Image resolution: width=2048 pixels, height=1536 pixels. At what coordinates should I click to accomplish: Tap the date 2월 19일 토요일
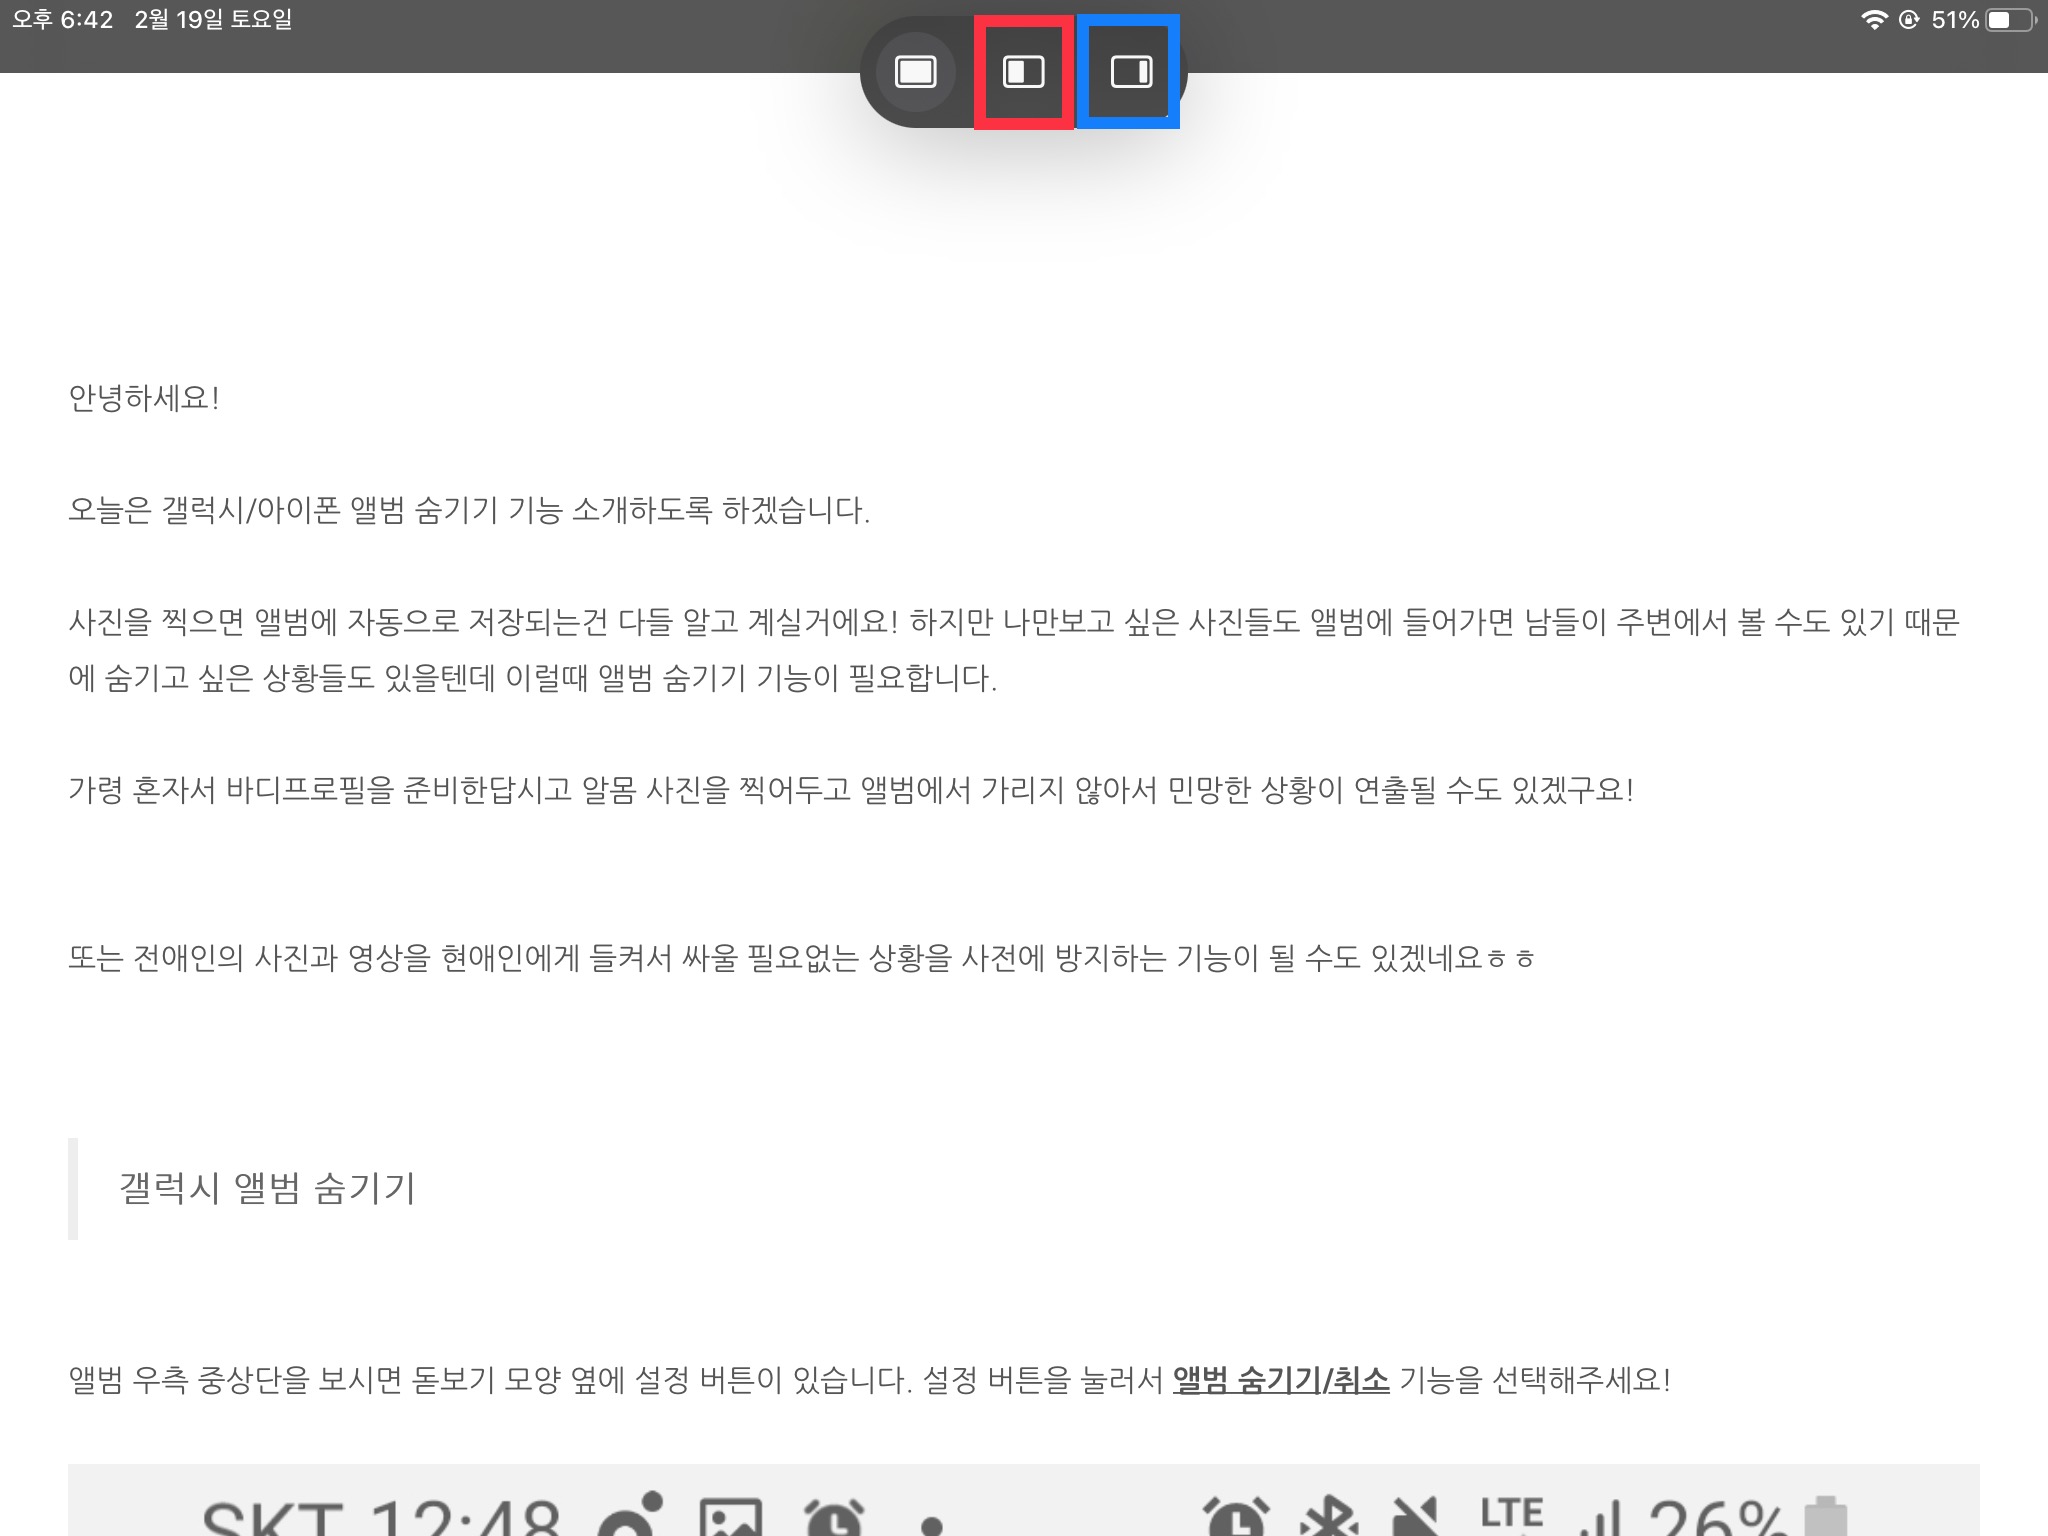[213, 20]
